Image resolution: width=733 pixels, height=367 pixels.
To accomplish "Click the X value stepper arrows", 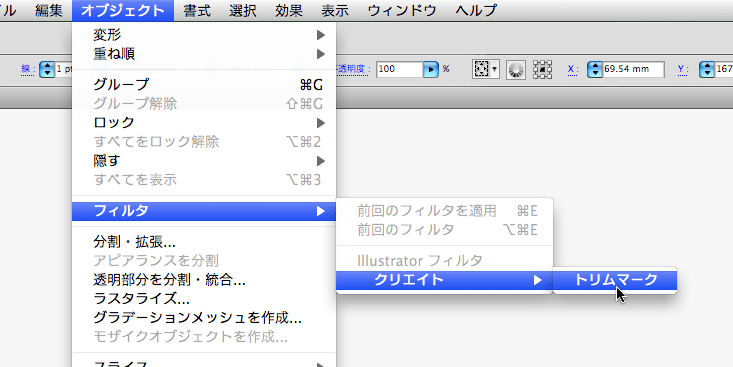I will 595,70.
